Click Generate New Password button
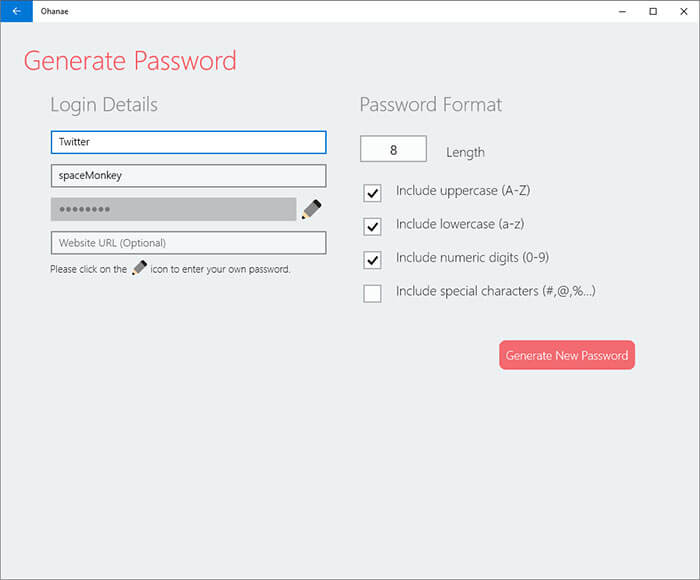Viewport: 700px width, 580px height. (x=567, y=355)
